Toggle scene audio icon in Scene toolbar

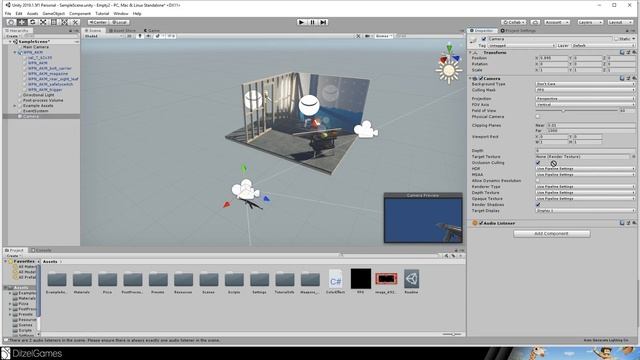(x=149, y=36)
